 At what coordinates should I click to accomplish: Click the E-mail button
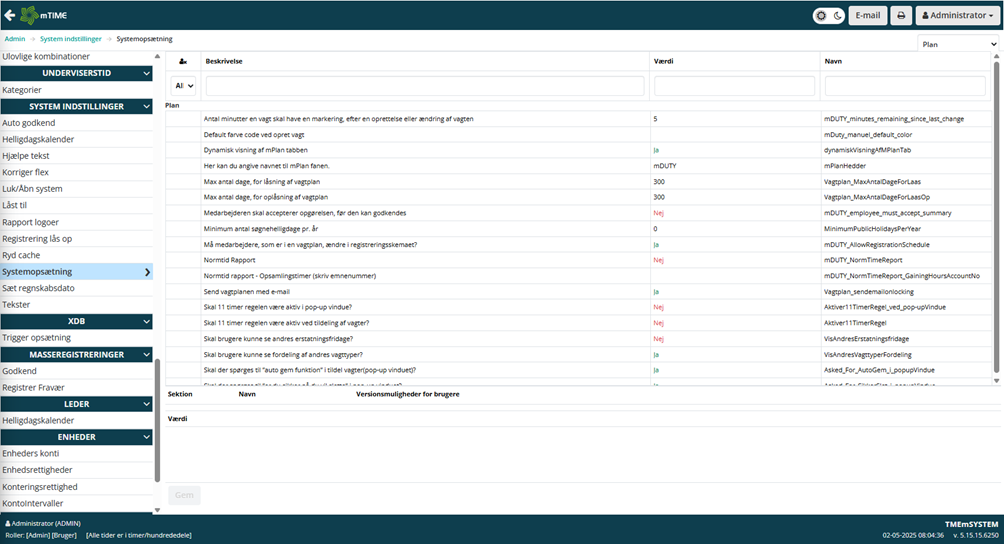point(867,16)
